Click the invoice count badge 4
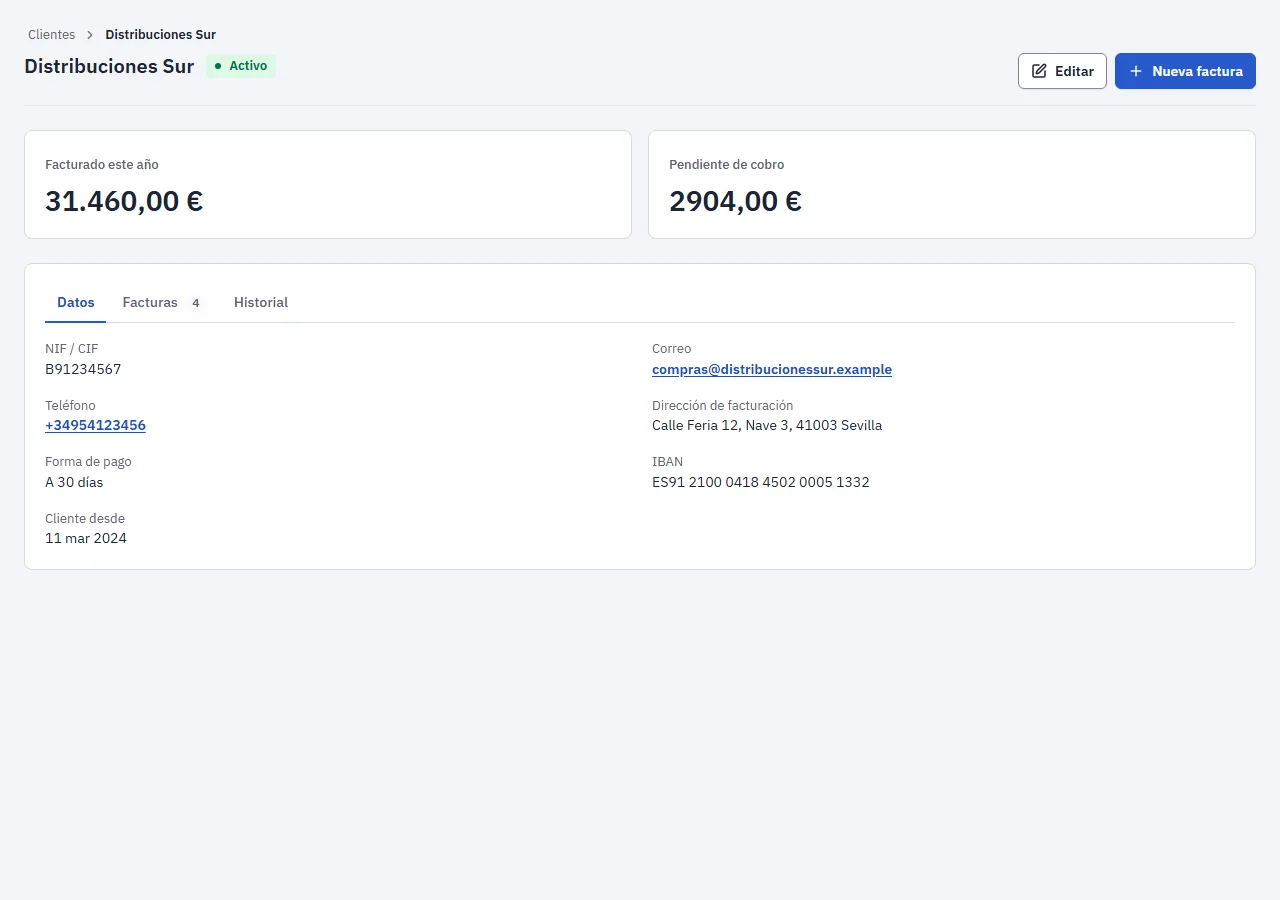 [x=196, y=303]
